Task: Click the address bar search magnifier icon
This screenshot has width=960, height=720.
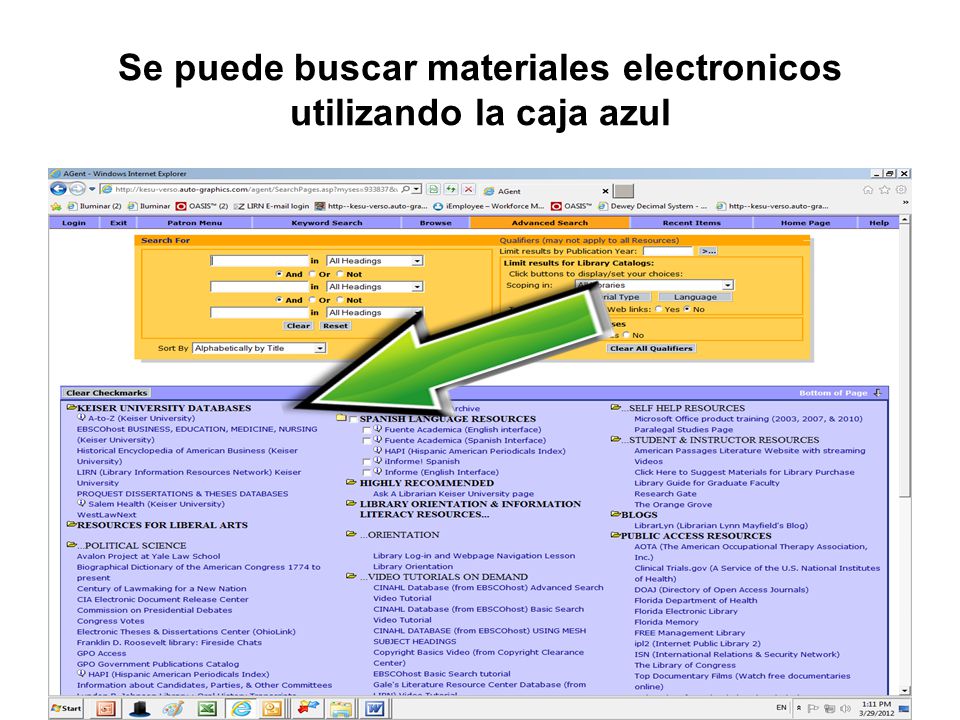Action: tap(405, 189)
